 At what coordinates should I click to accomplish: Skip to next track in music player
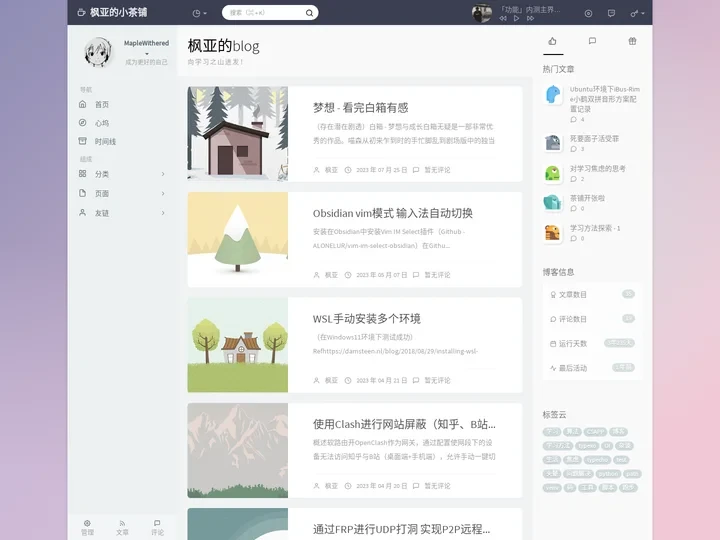(x=530, y=18)
